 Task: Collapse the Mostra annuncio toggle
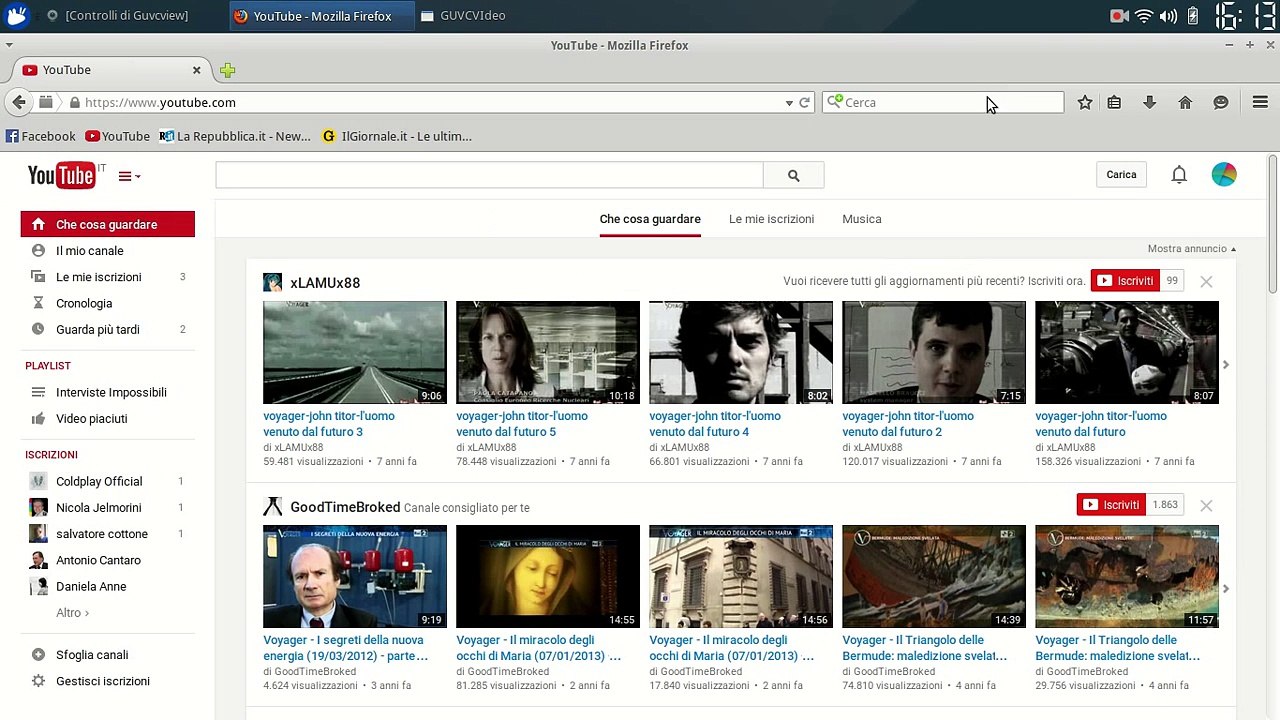(1191, 248)
